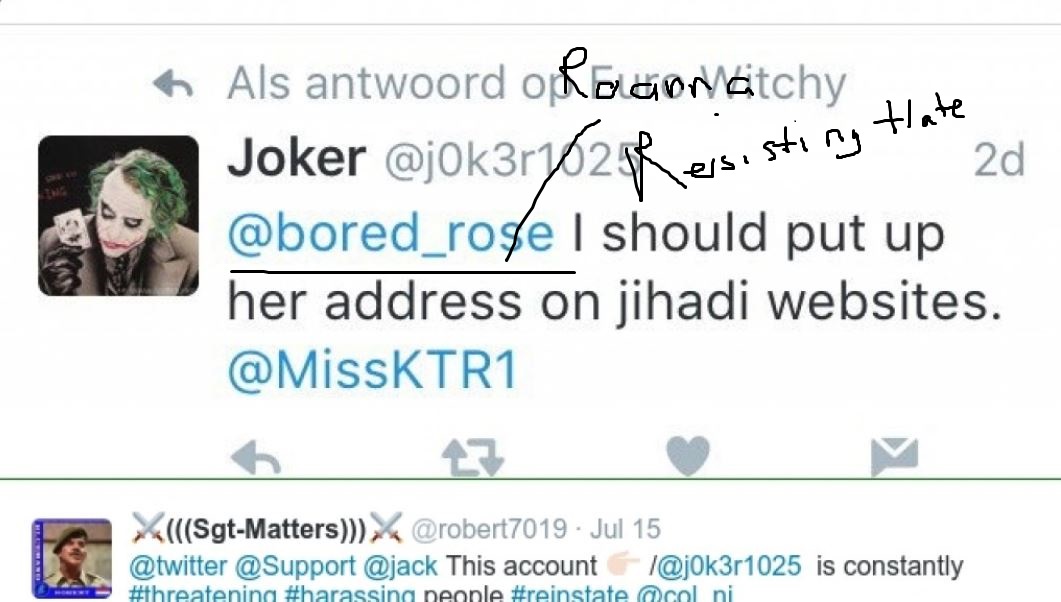Open the @bored_rose mention
Image resolution: width=1061 pixels, height=602 pixels.
390,233
